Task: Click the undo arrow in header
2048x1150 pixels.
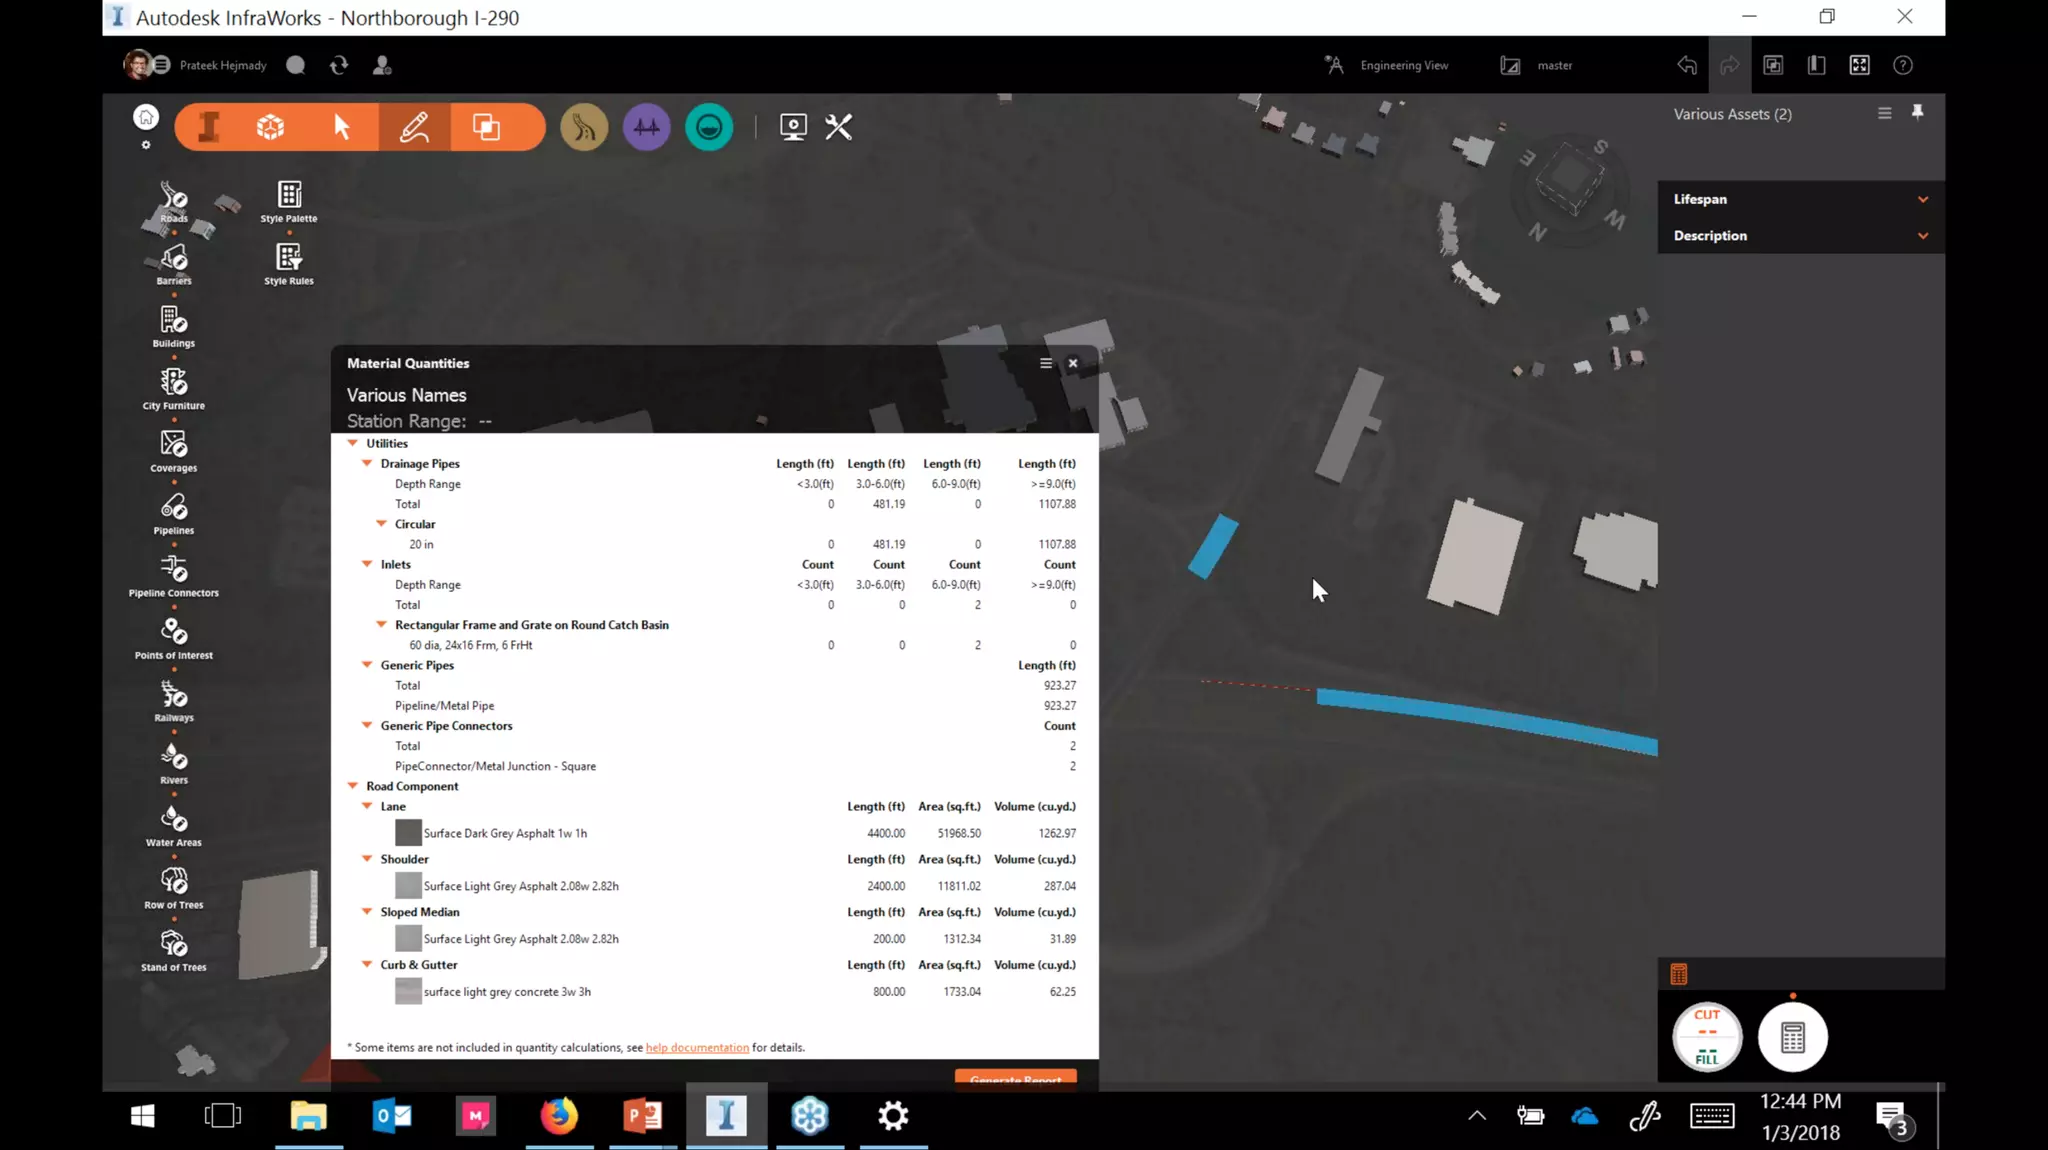Action: [1687, 65]
